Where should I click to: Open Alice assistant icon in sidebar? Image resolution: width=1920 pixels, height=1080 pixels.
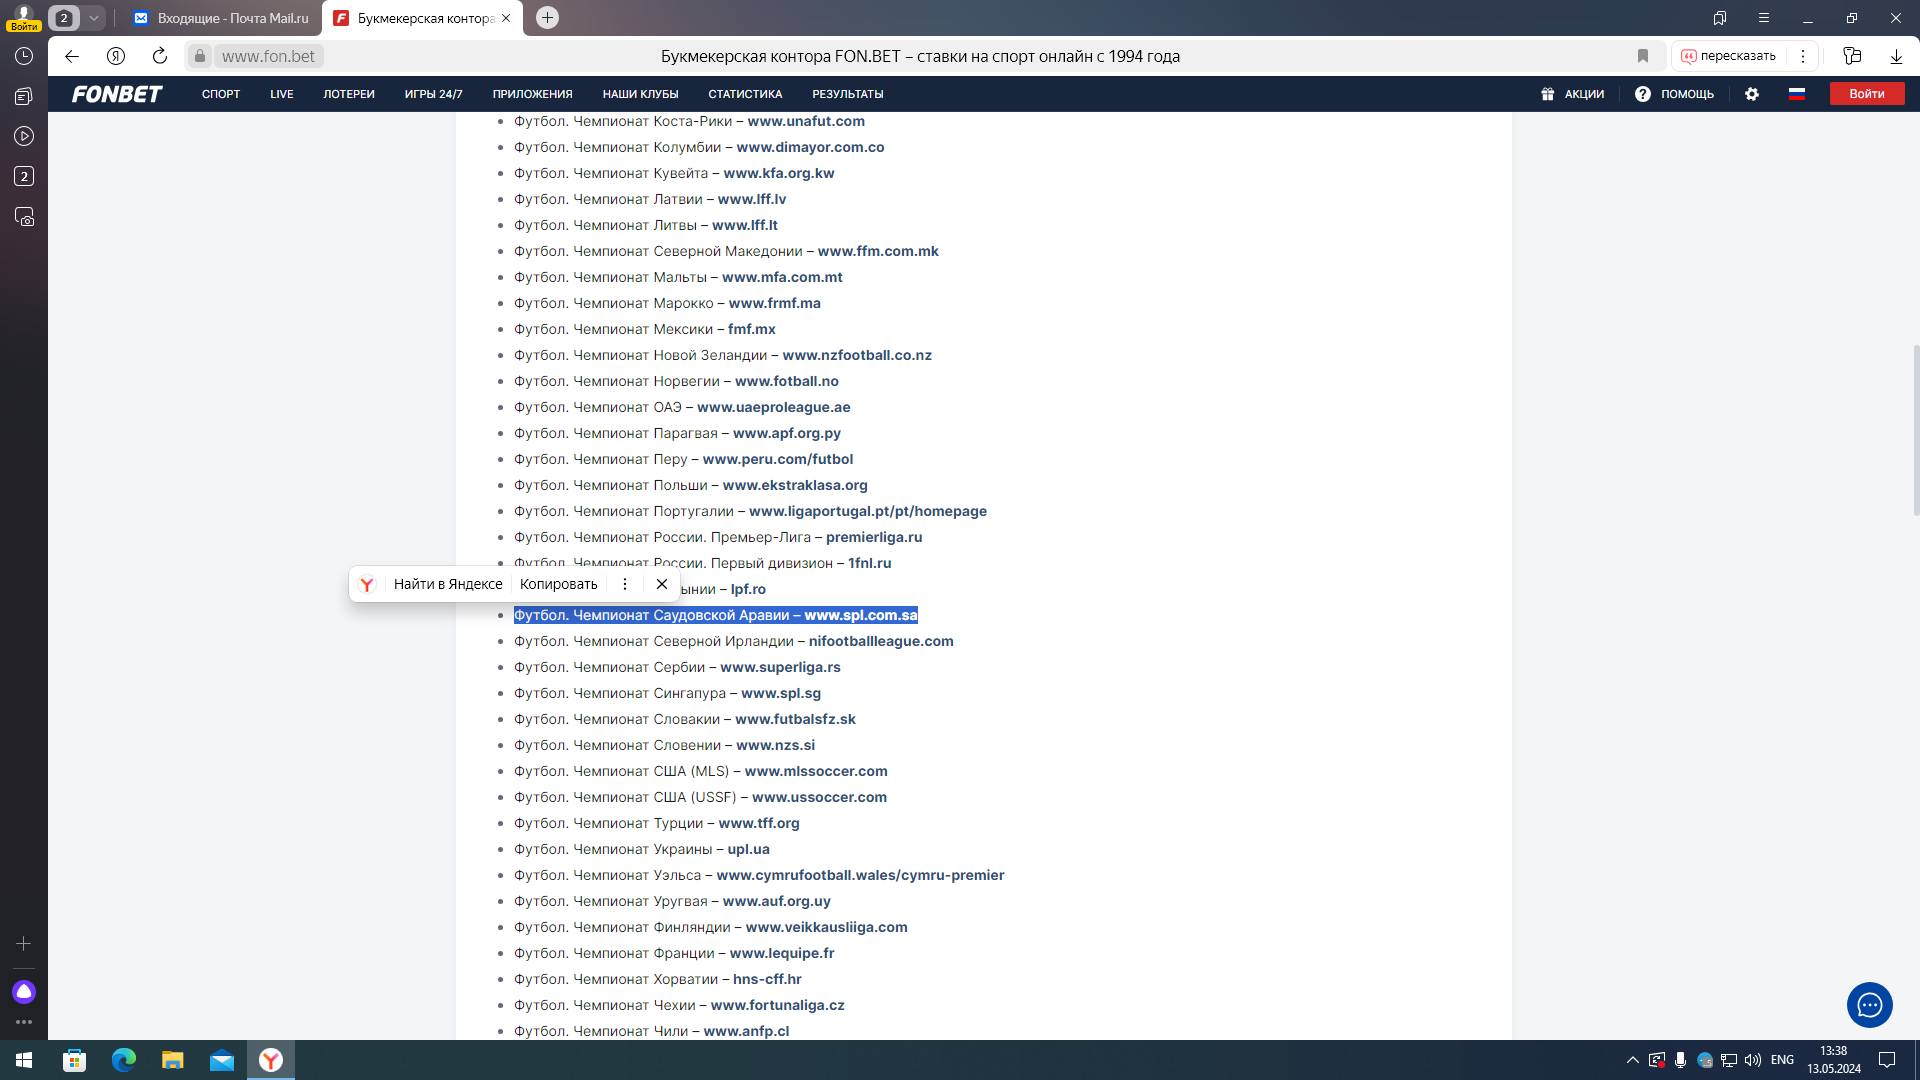[x=24, y=992]
